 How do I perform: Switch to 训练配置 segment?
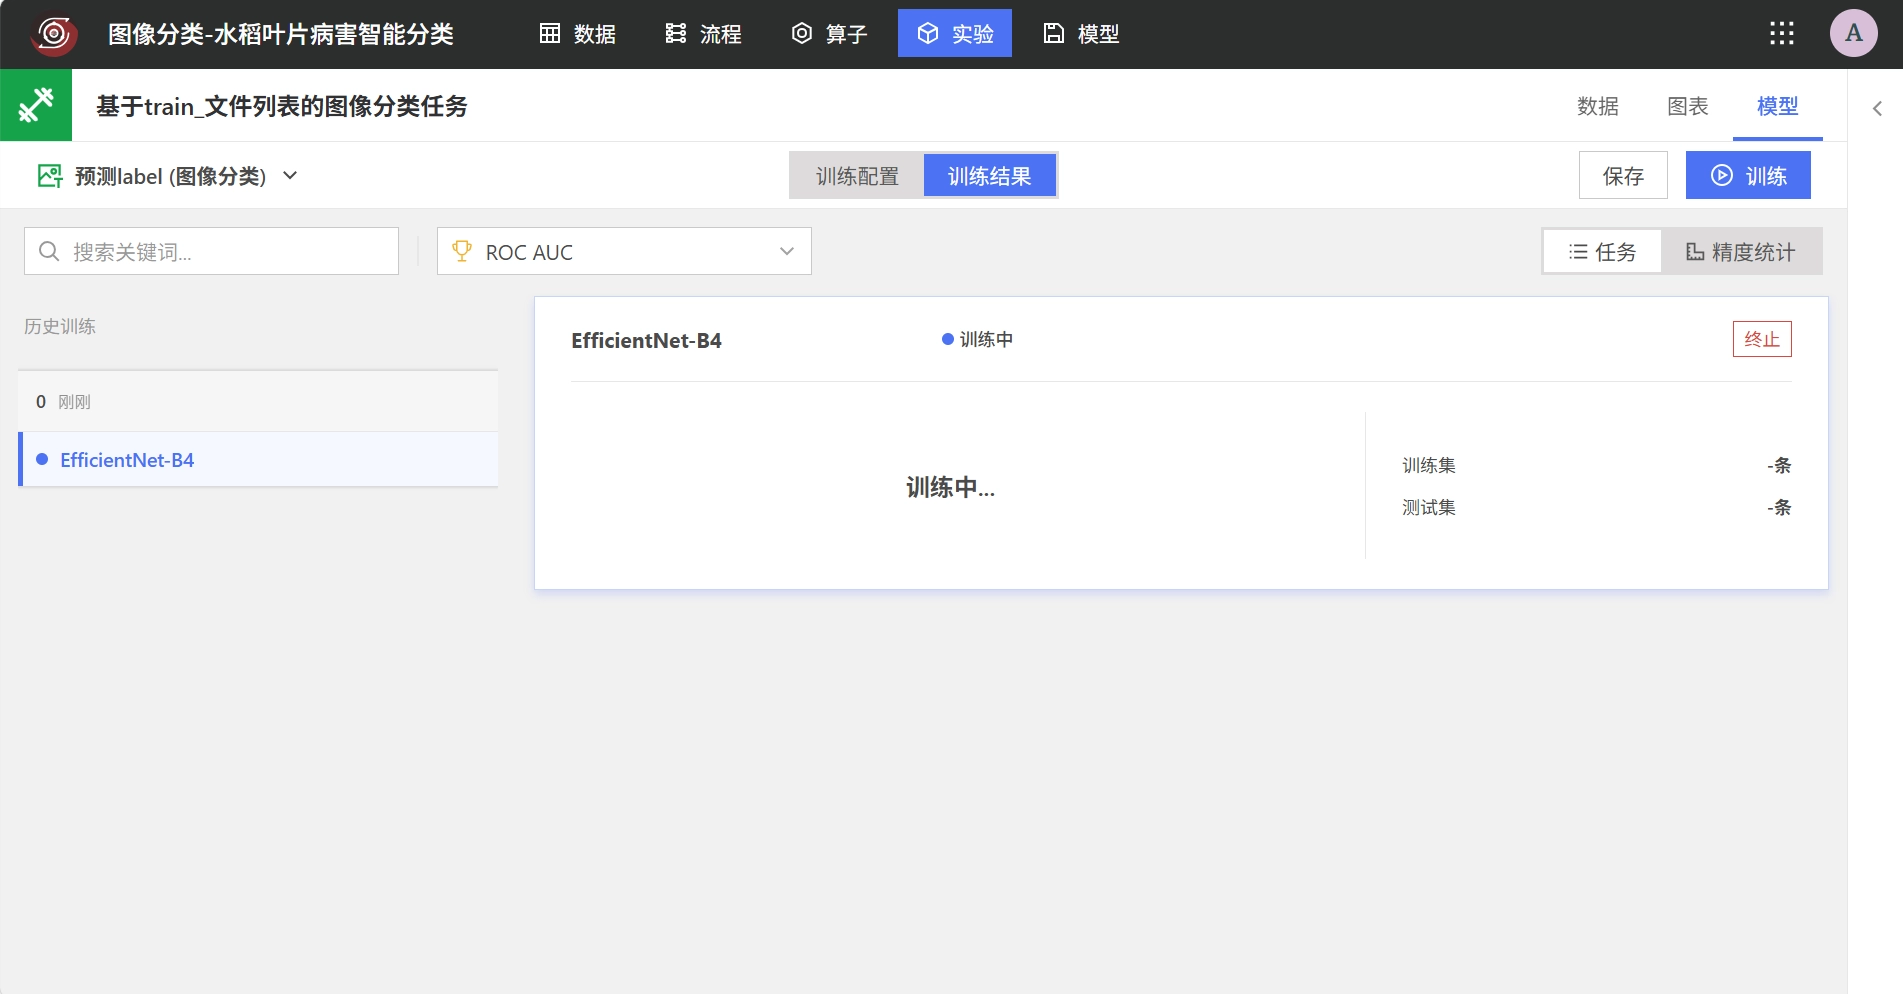click(857, 176)
